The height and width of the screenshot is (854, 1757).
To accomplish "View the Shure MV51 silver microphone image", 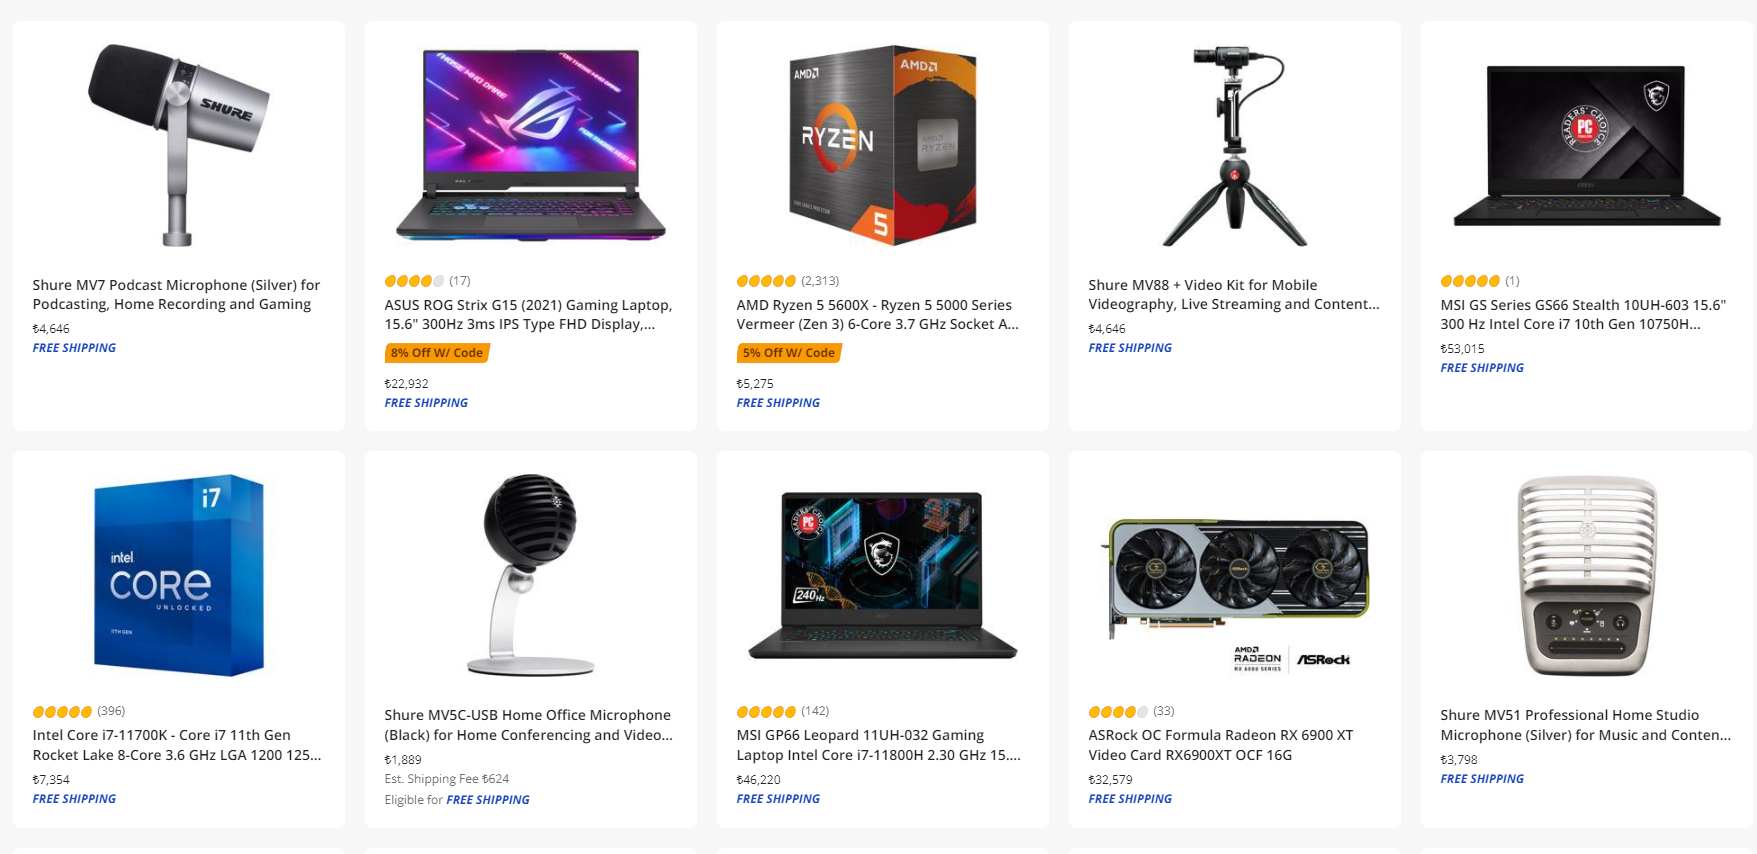I will point(1587,576).
